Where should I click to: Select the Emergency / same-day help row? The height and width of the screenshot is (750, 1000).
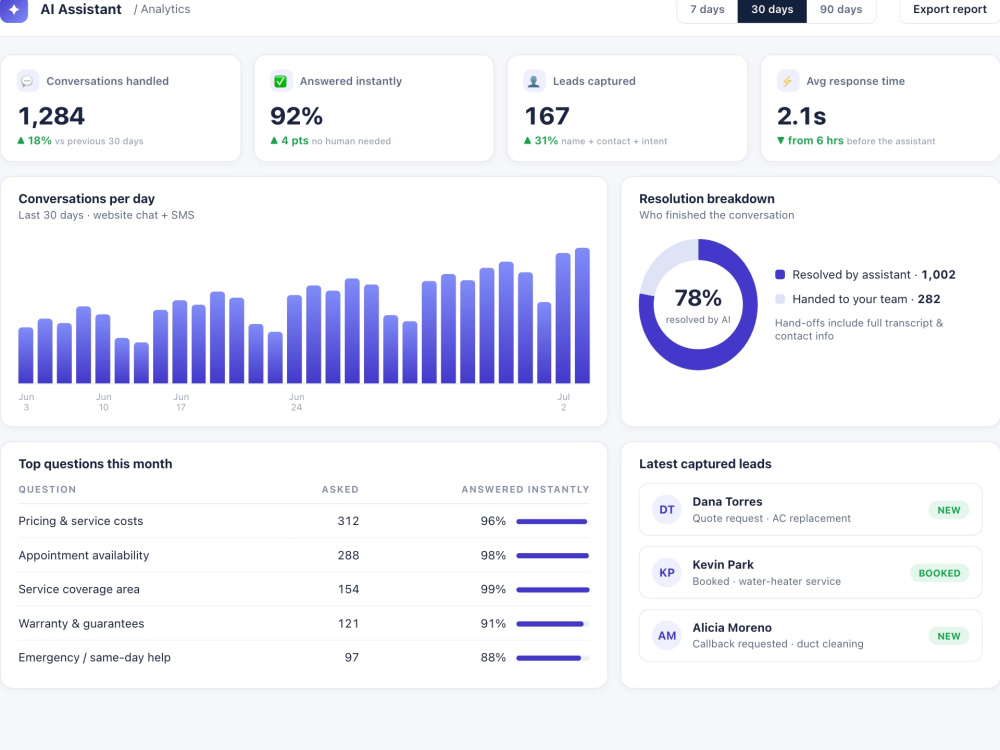(x=304, y=658)
